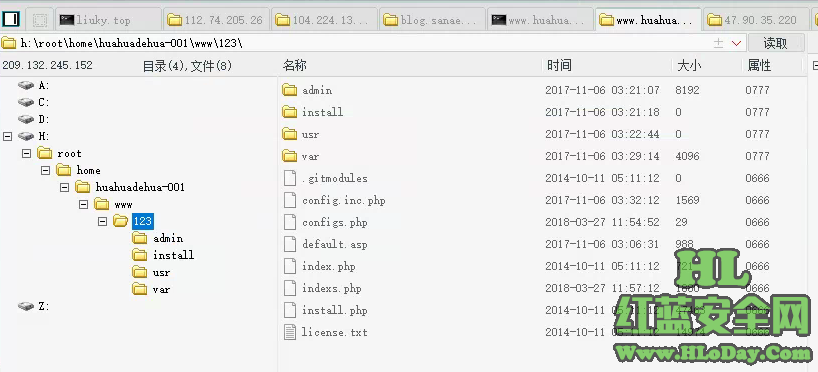Click license.txt text file icon
The width and height of the screenshot is (818, 372).
290,332
